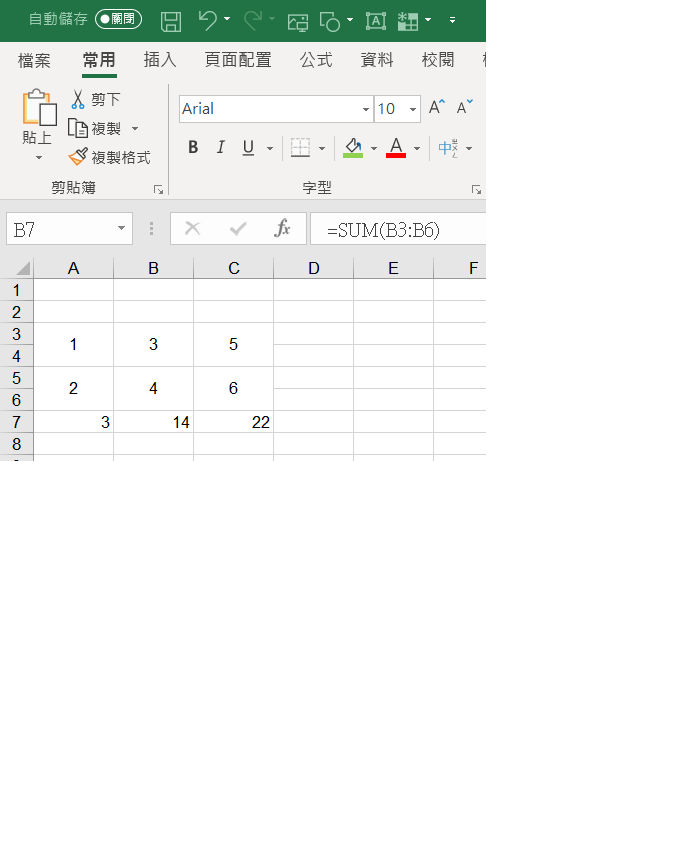The height and width of the screenshot is (843, 700).
Task: Click the Select All corner triangle
Action: (23, 268)
